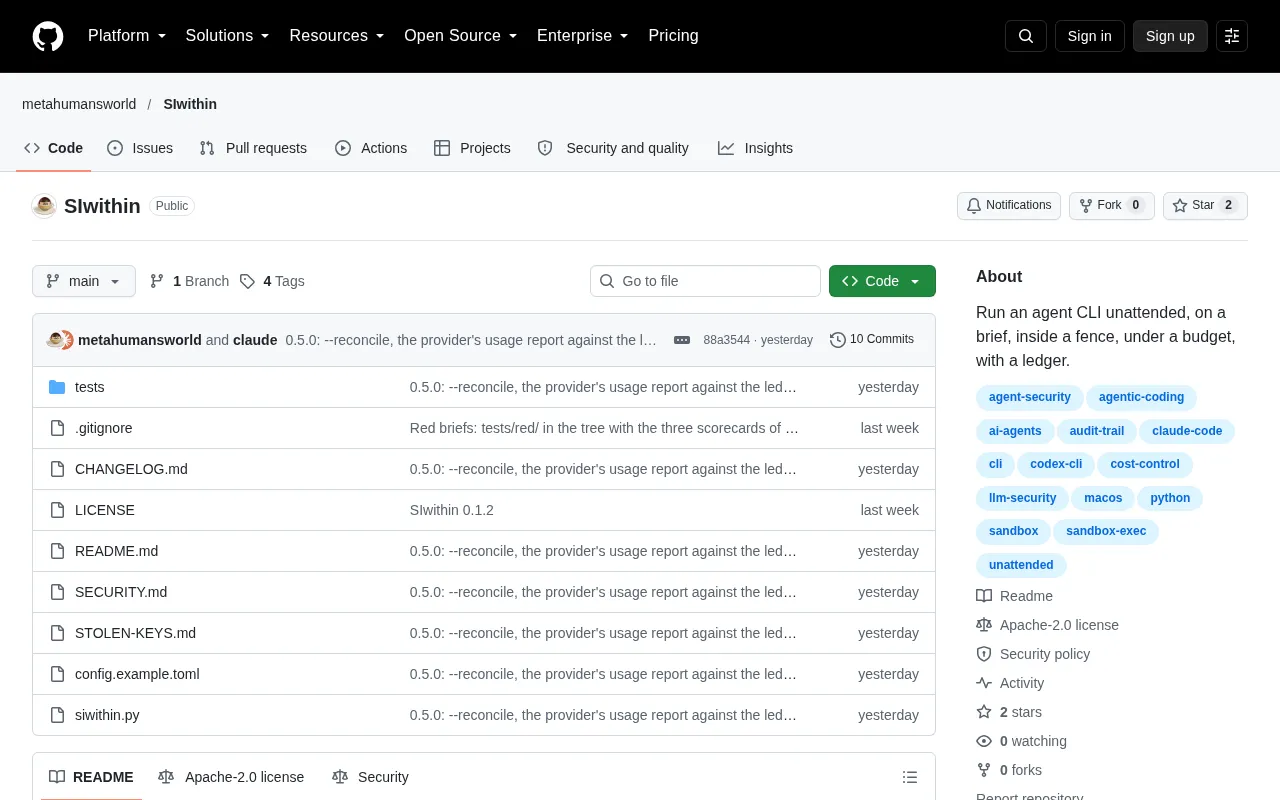Viewport: 1280px width, 800px height.
Task: Expand the Open Source menu
Action: click(461, 36)
